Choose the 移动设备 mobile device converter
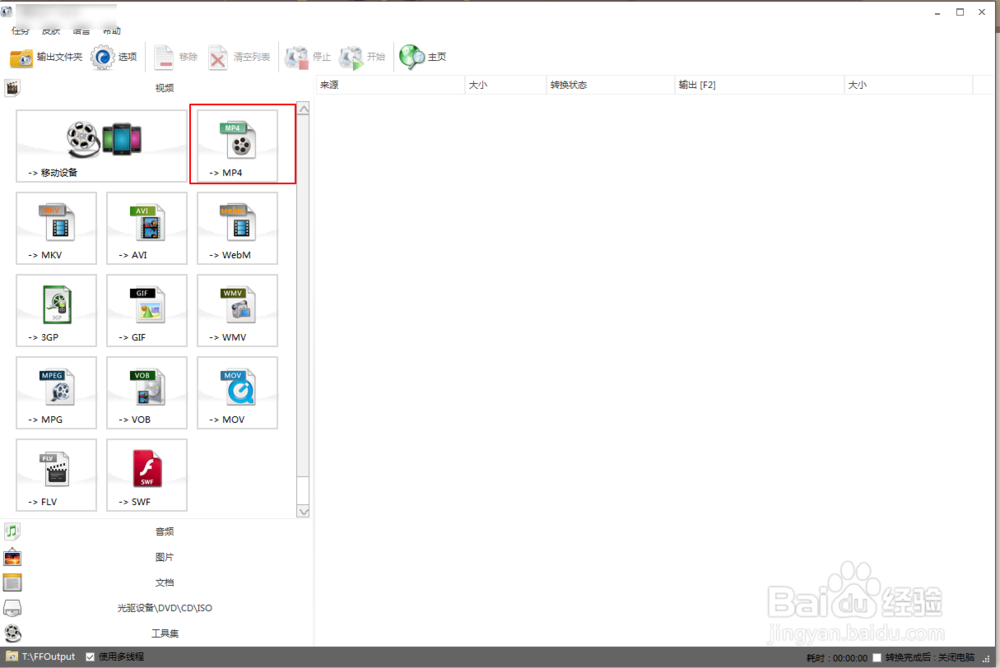This screenshot has width=1000, height=668. (x=101, y=146)
